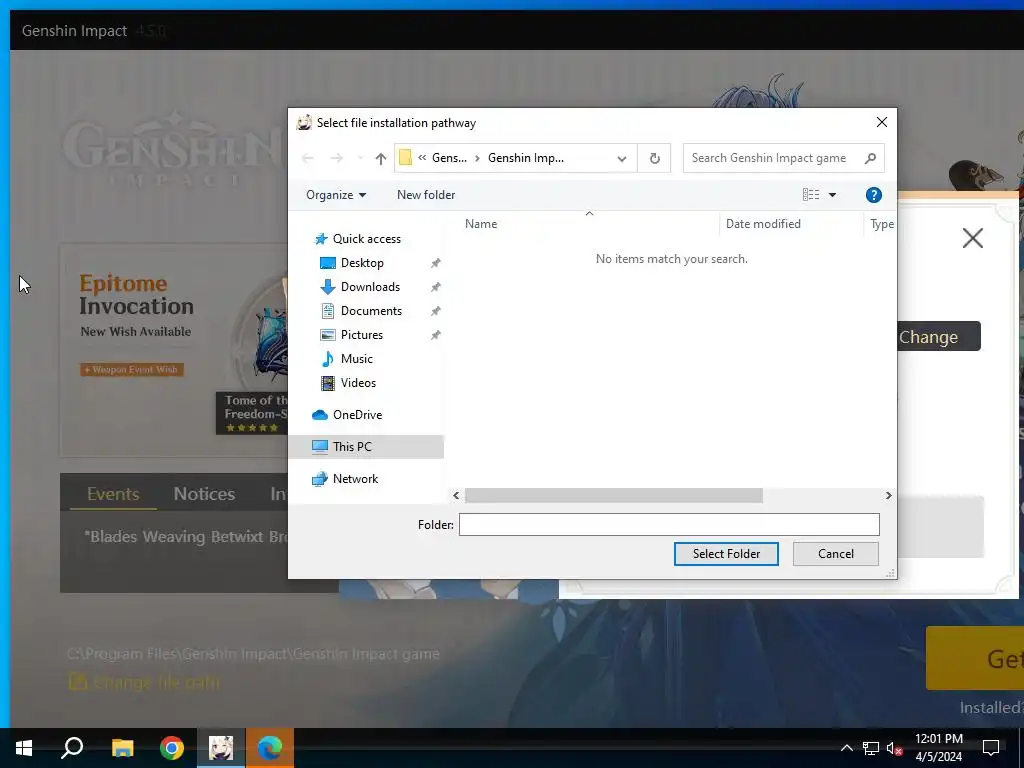Click the Back navigation arrow in dialog
This screenshot has height=768, width=1024.
pyautogui.click(x=308, y=158)
